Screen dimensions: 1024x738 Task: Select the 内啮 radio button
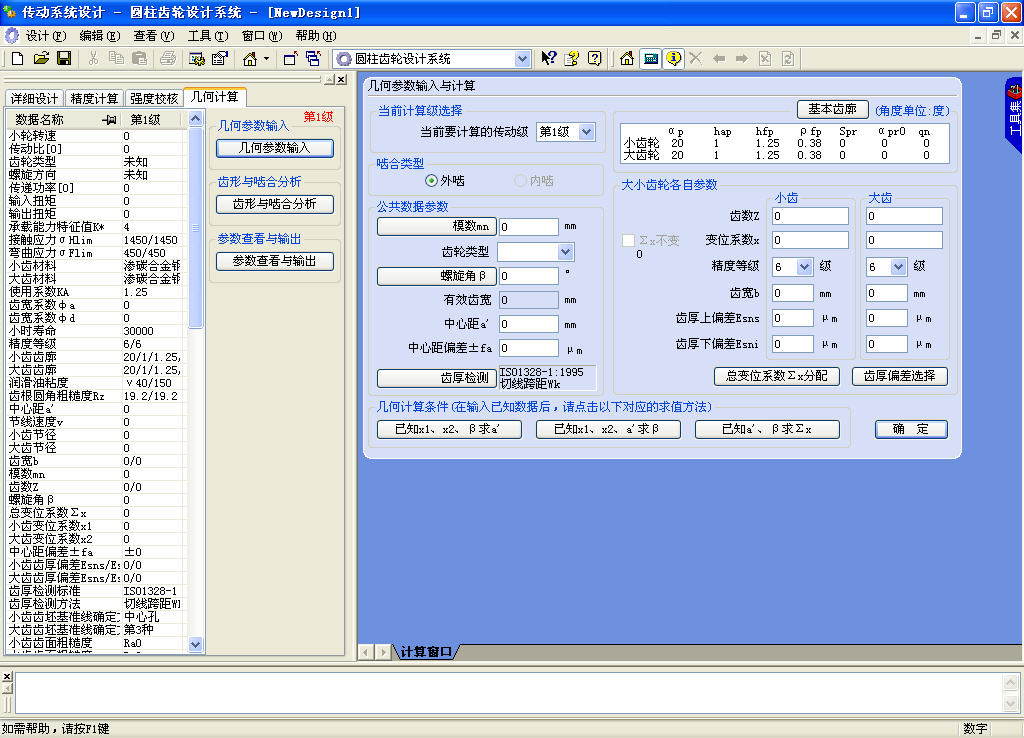tap(520, 180)
